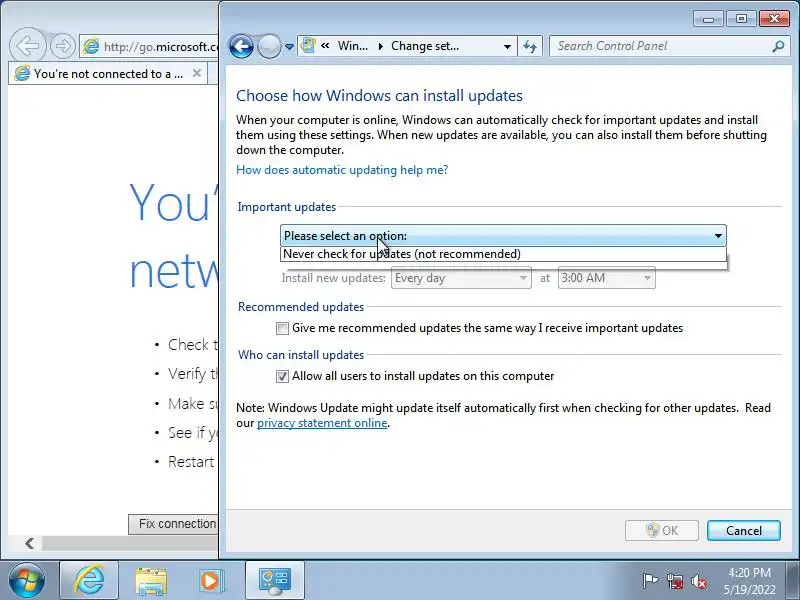Click the Control Panel address bar icon
The image size is (800, 600).
[308, 45]
